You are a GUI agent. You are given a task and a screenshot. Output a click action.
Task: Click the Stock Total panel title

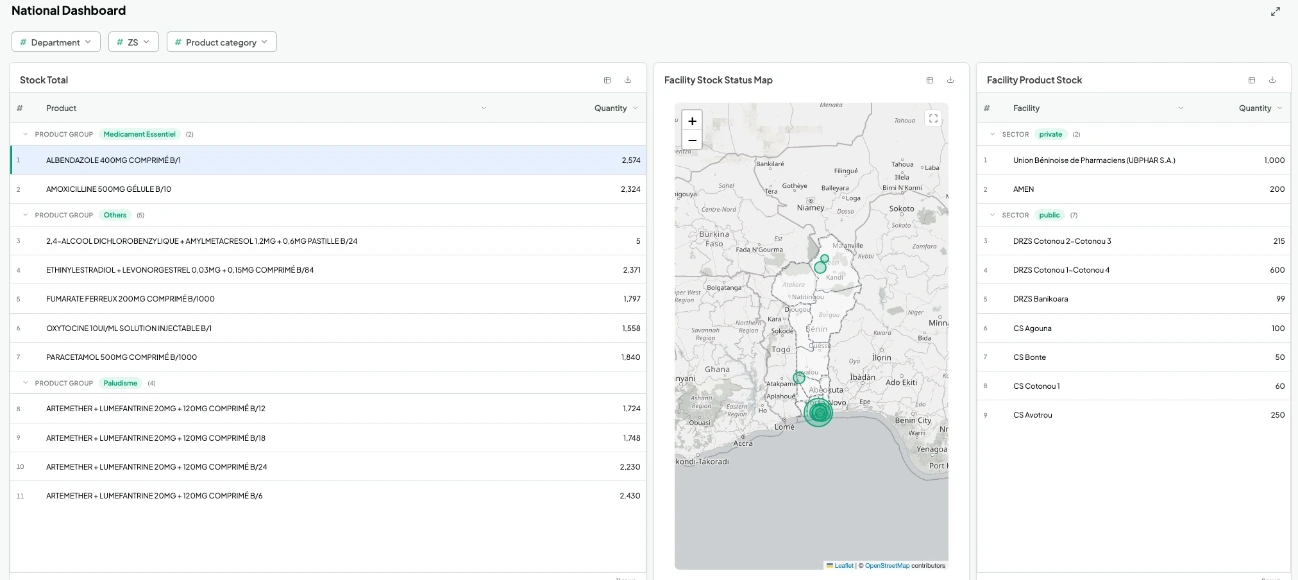(x=44, y=80)
